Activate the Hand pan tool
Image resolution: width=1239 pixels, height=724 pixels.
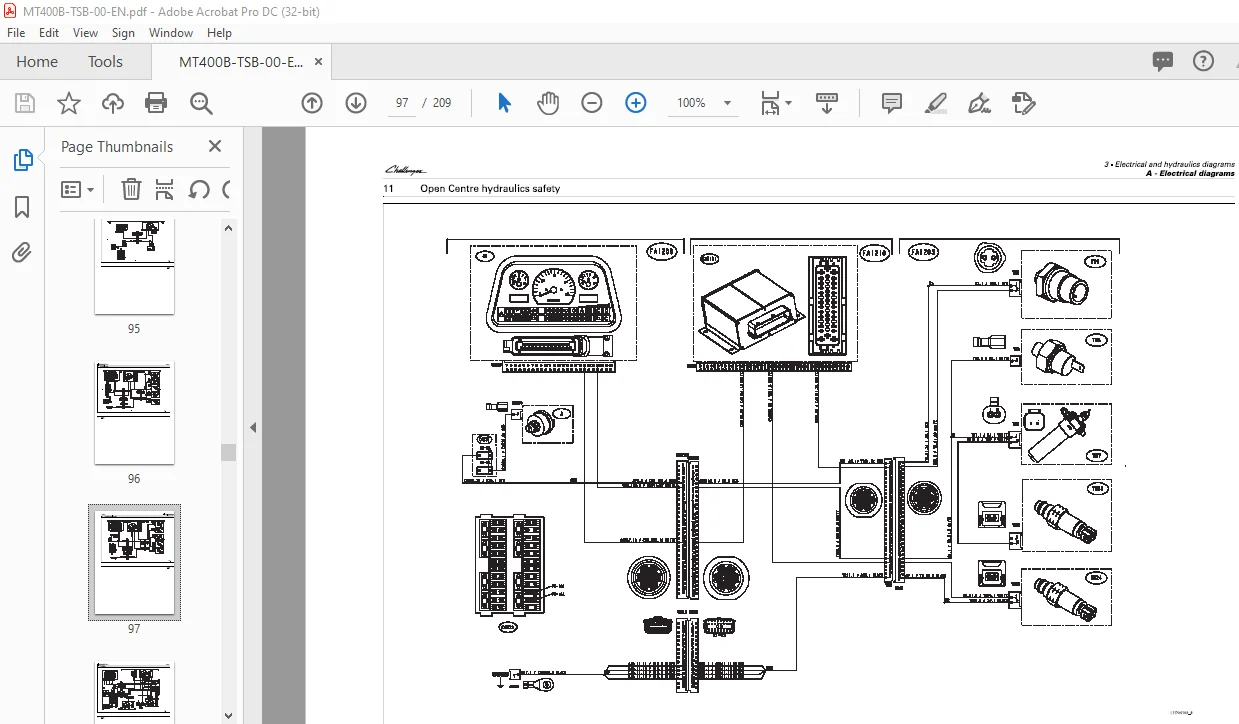coord(548,103)
